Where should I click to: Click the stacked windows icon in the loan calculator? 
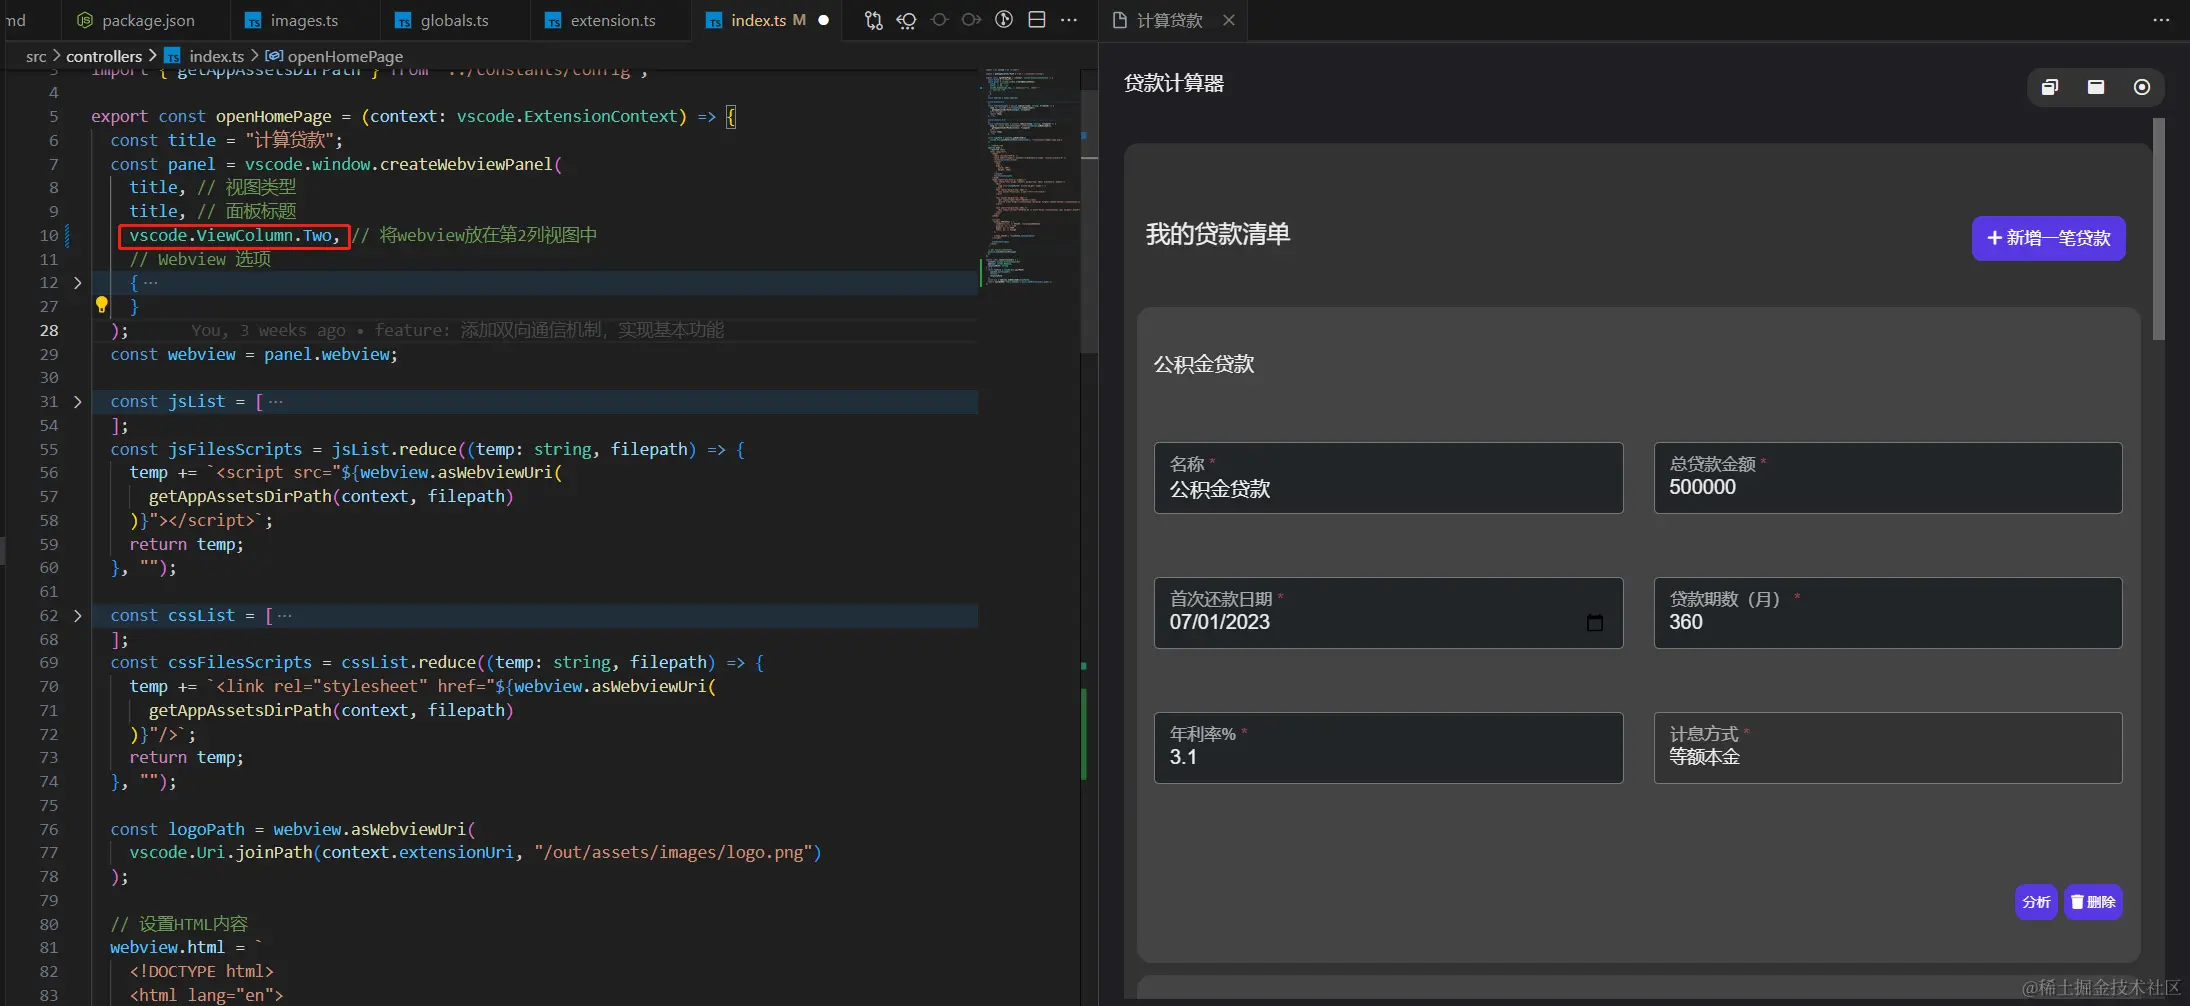coord(2050,87)
